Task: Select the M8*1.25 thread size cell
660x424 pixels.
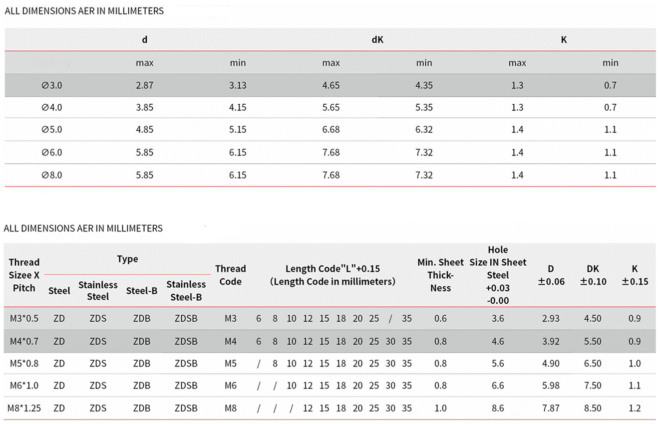Action: [x=24, y=408]
